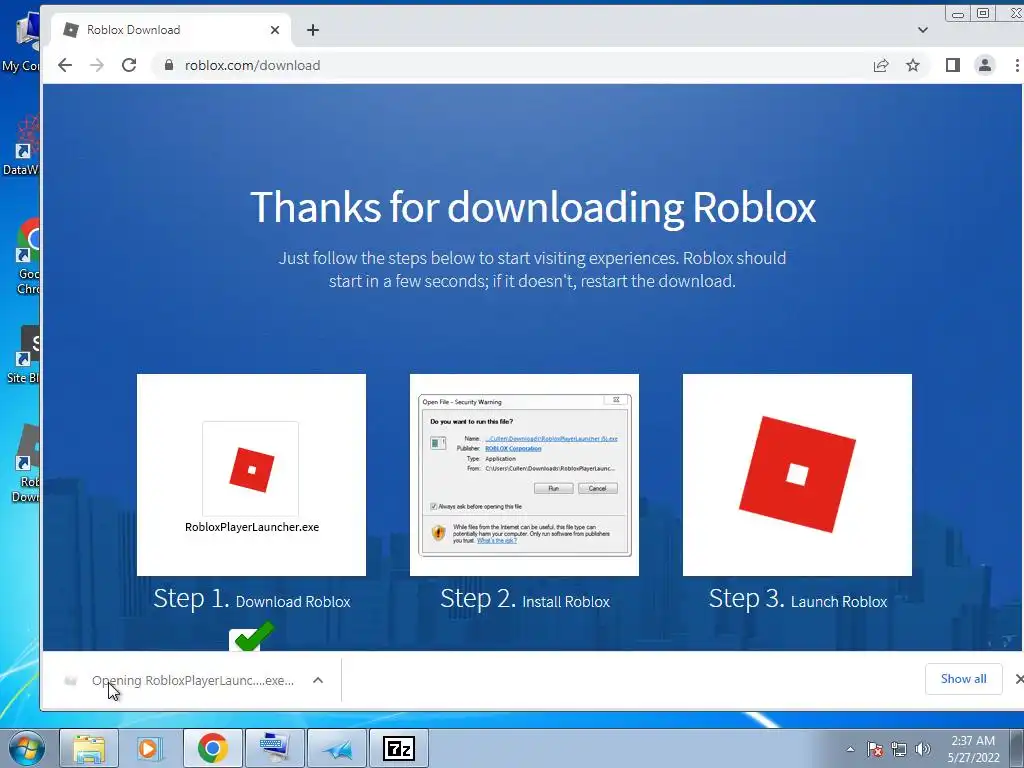
Task: Go back to the previous page
Action: pyautogui.click(x=65, y=65)
